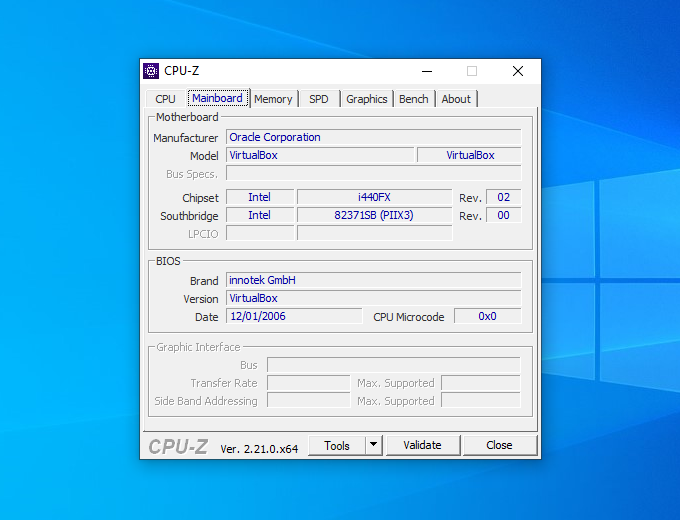Click the empty Graphic Interface Bus field
This screenshot has height=520, width=680.
(x=394, y=365)
